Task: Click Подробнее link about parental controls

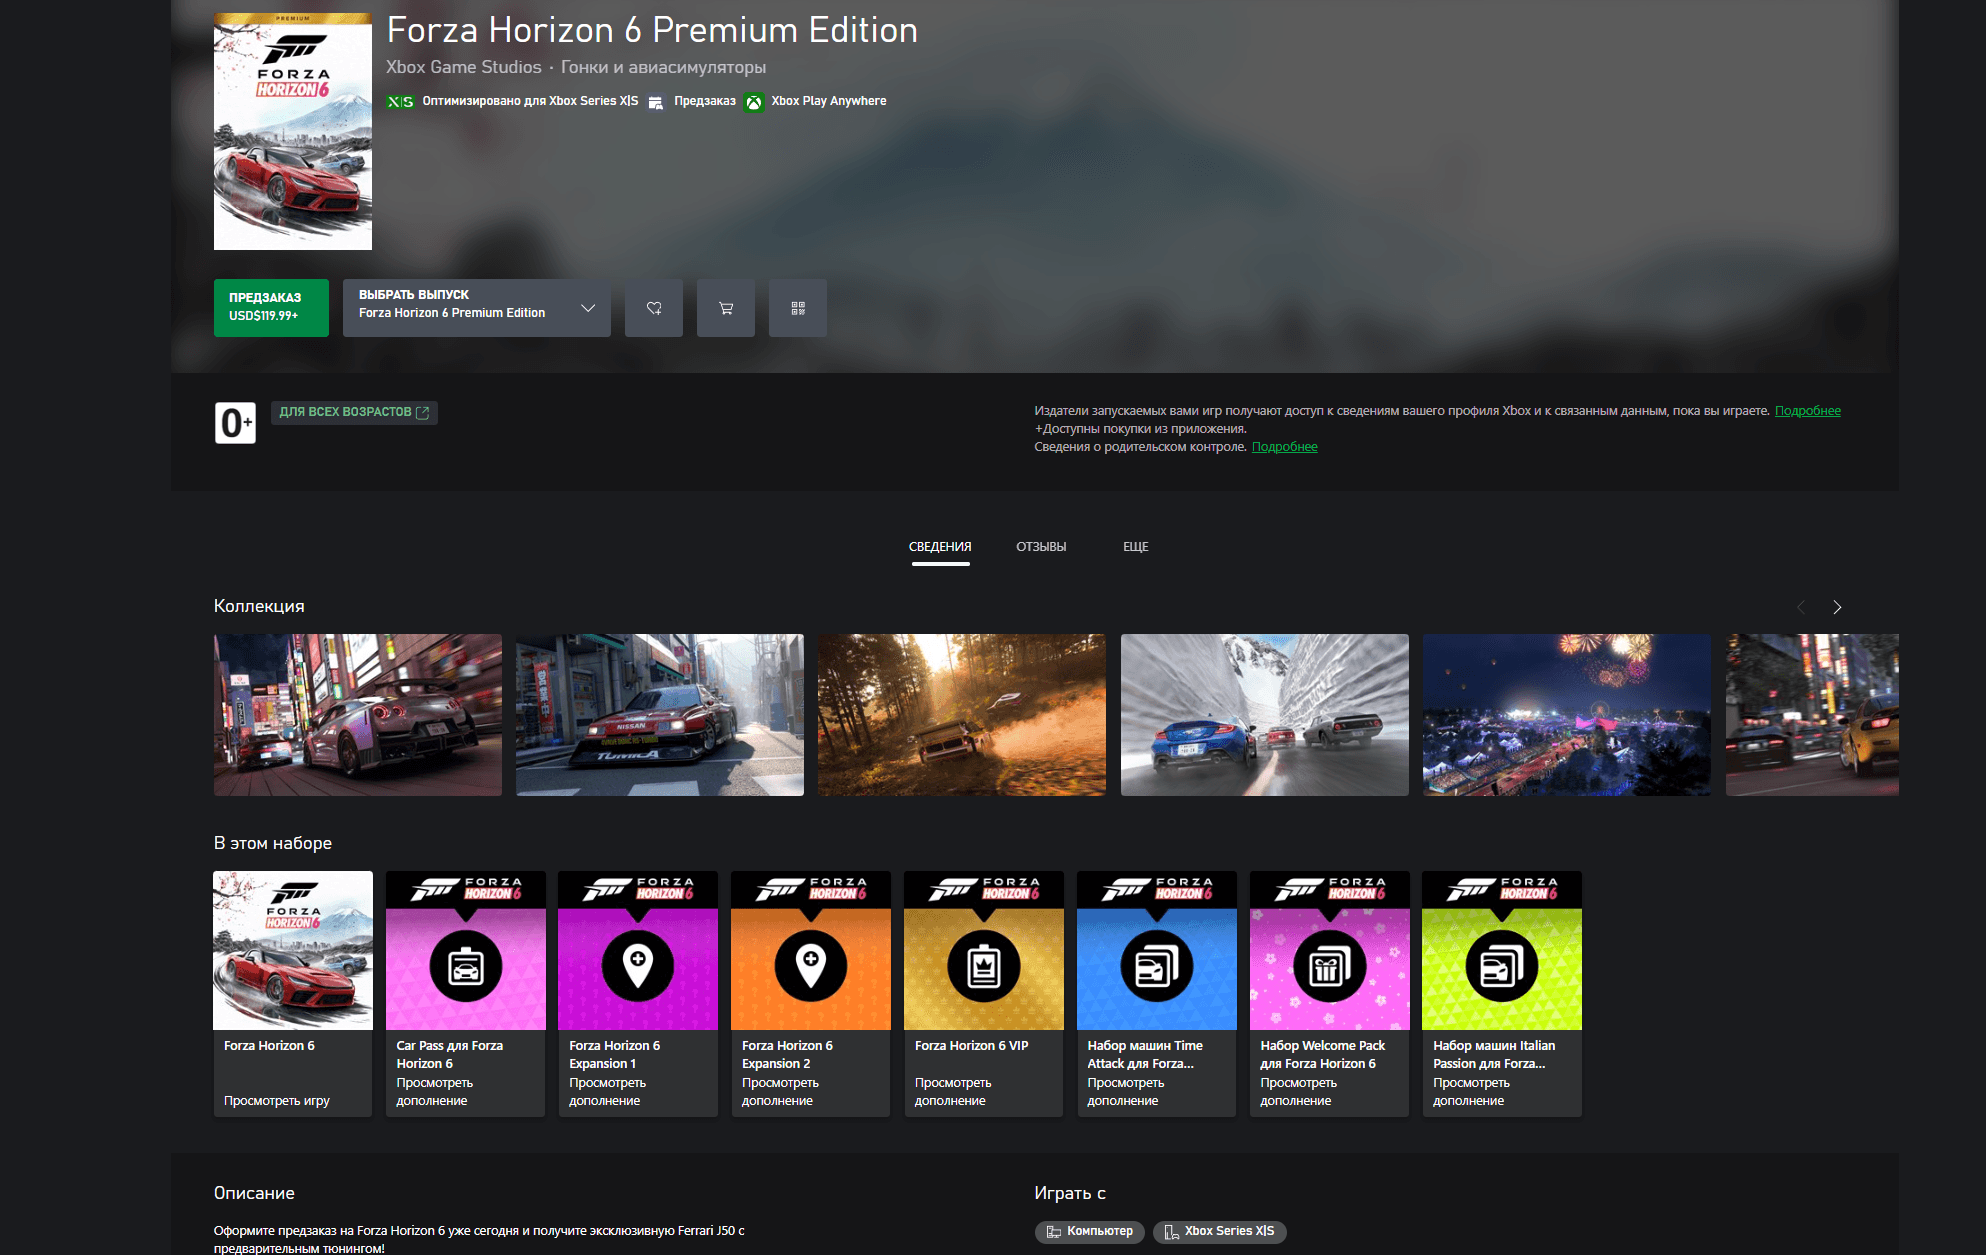Action: coord(1284,447)
